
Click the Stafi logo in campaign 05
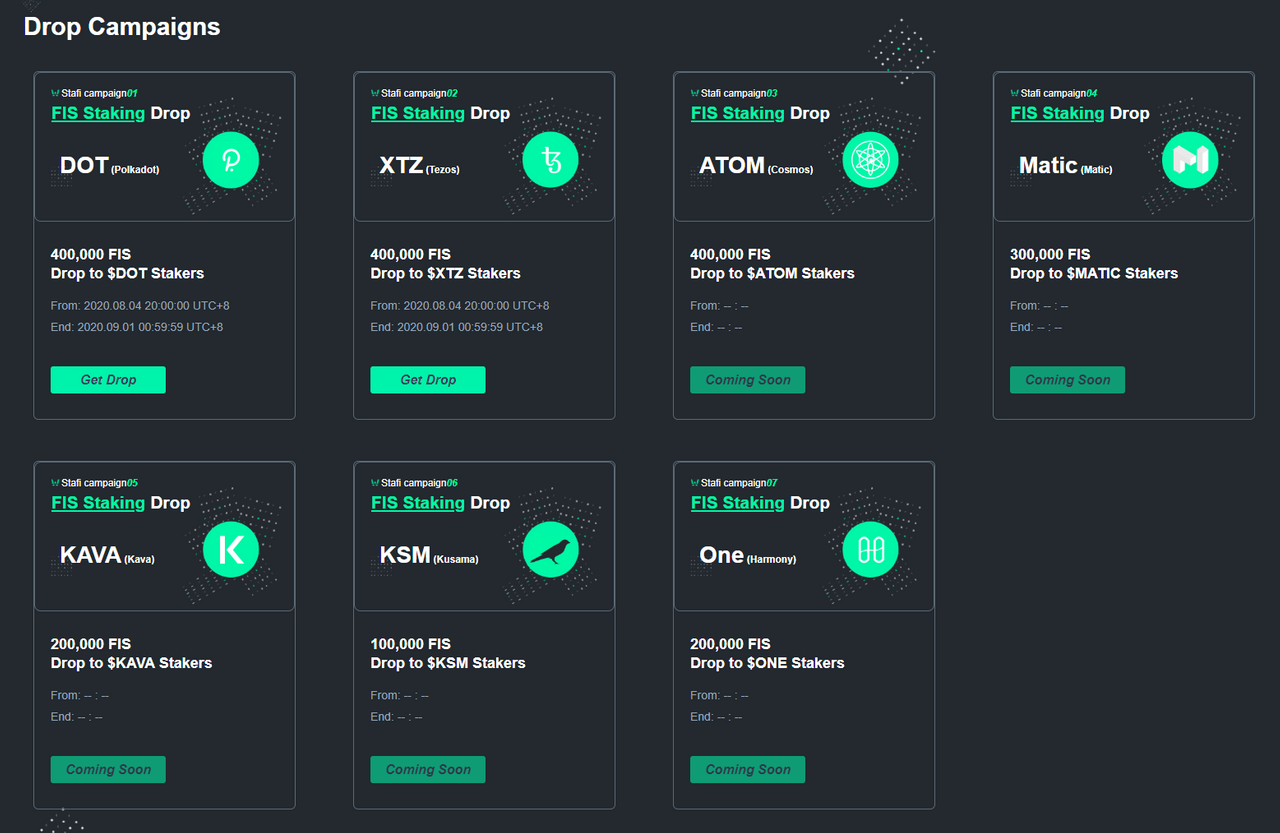point(55,483)
